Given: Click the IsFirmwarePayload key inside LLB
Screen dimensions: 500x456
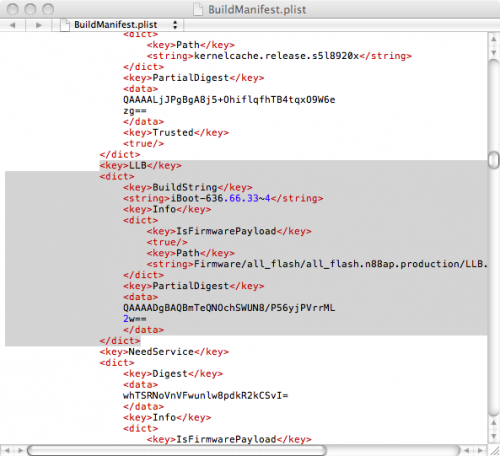Looking at the screenshot, I should coord(229,231).
